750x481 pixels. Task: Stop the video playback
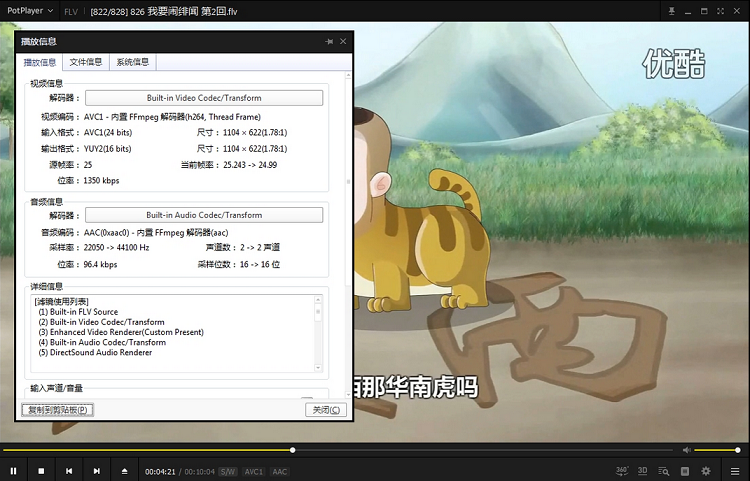[41, 471]
